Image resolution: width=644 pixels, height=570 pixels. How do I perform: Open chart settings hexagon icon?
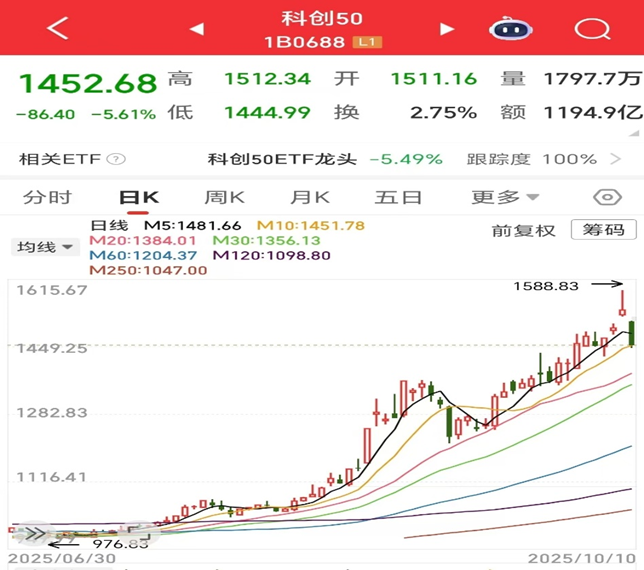(607, 198)
